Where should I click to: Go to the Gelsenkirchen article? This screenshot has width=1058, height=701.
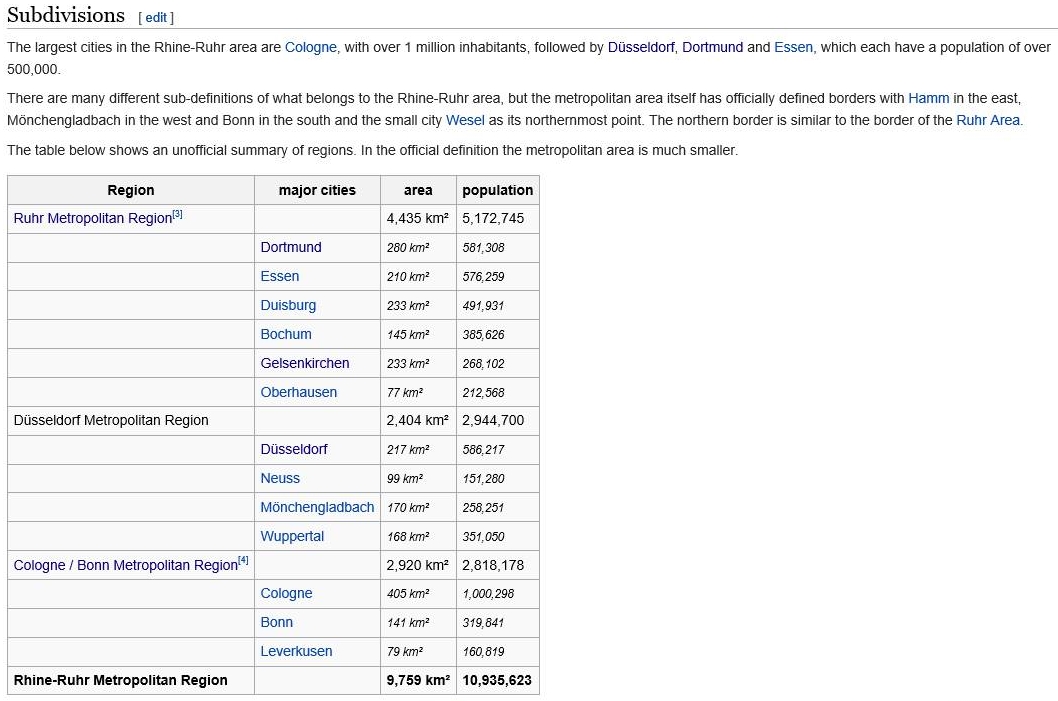click(x=305, y=363)
